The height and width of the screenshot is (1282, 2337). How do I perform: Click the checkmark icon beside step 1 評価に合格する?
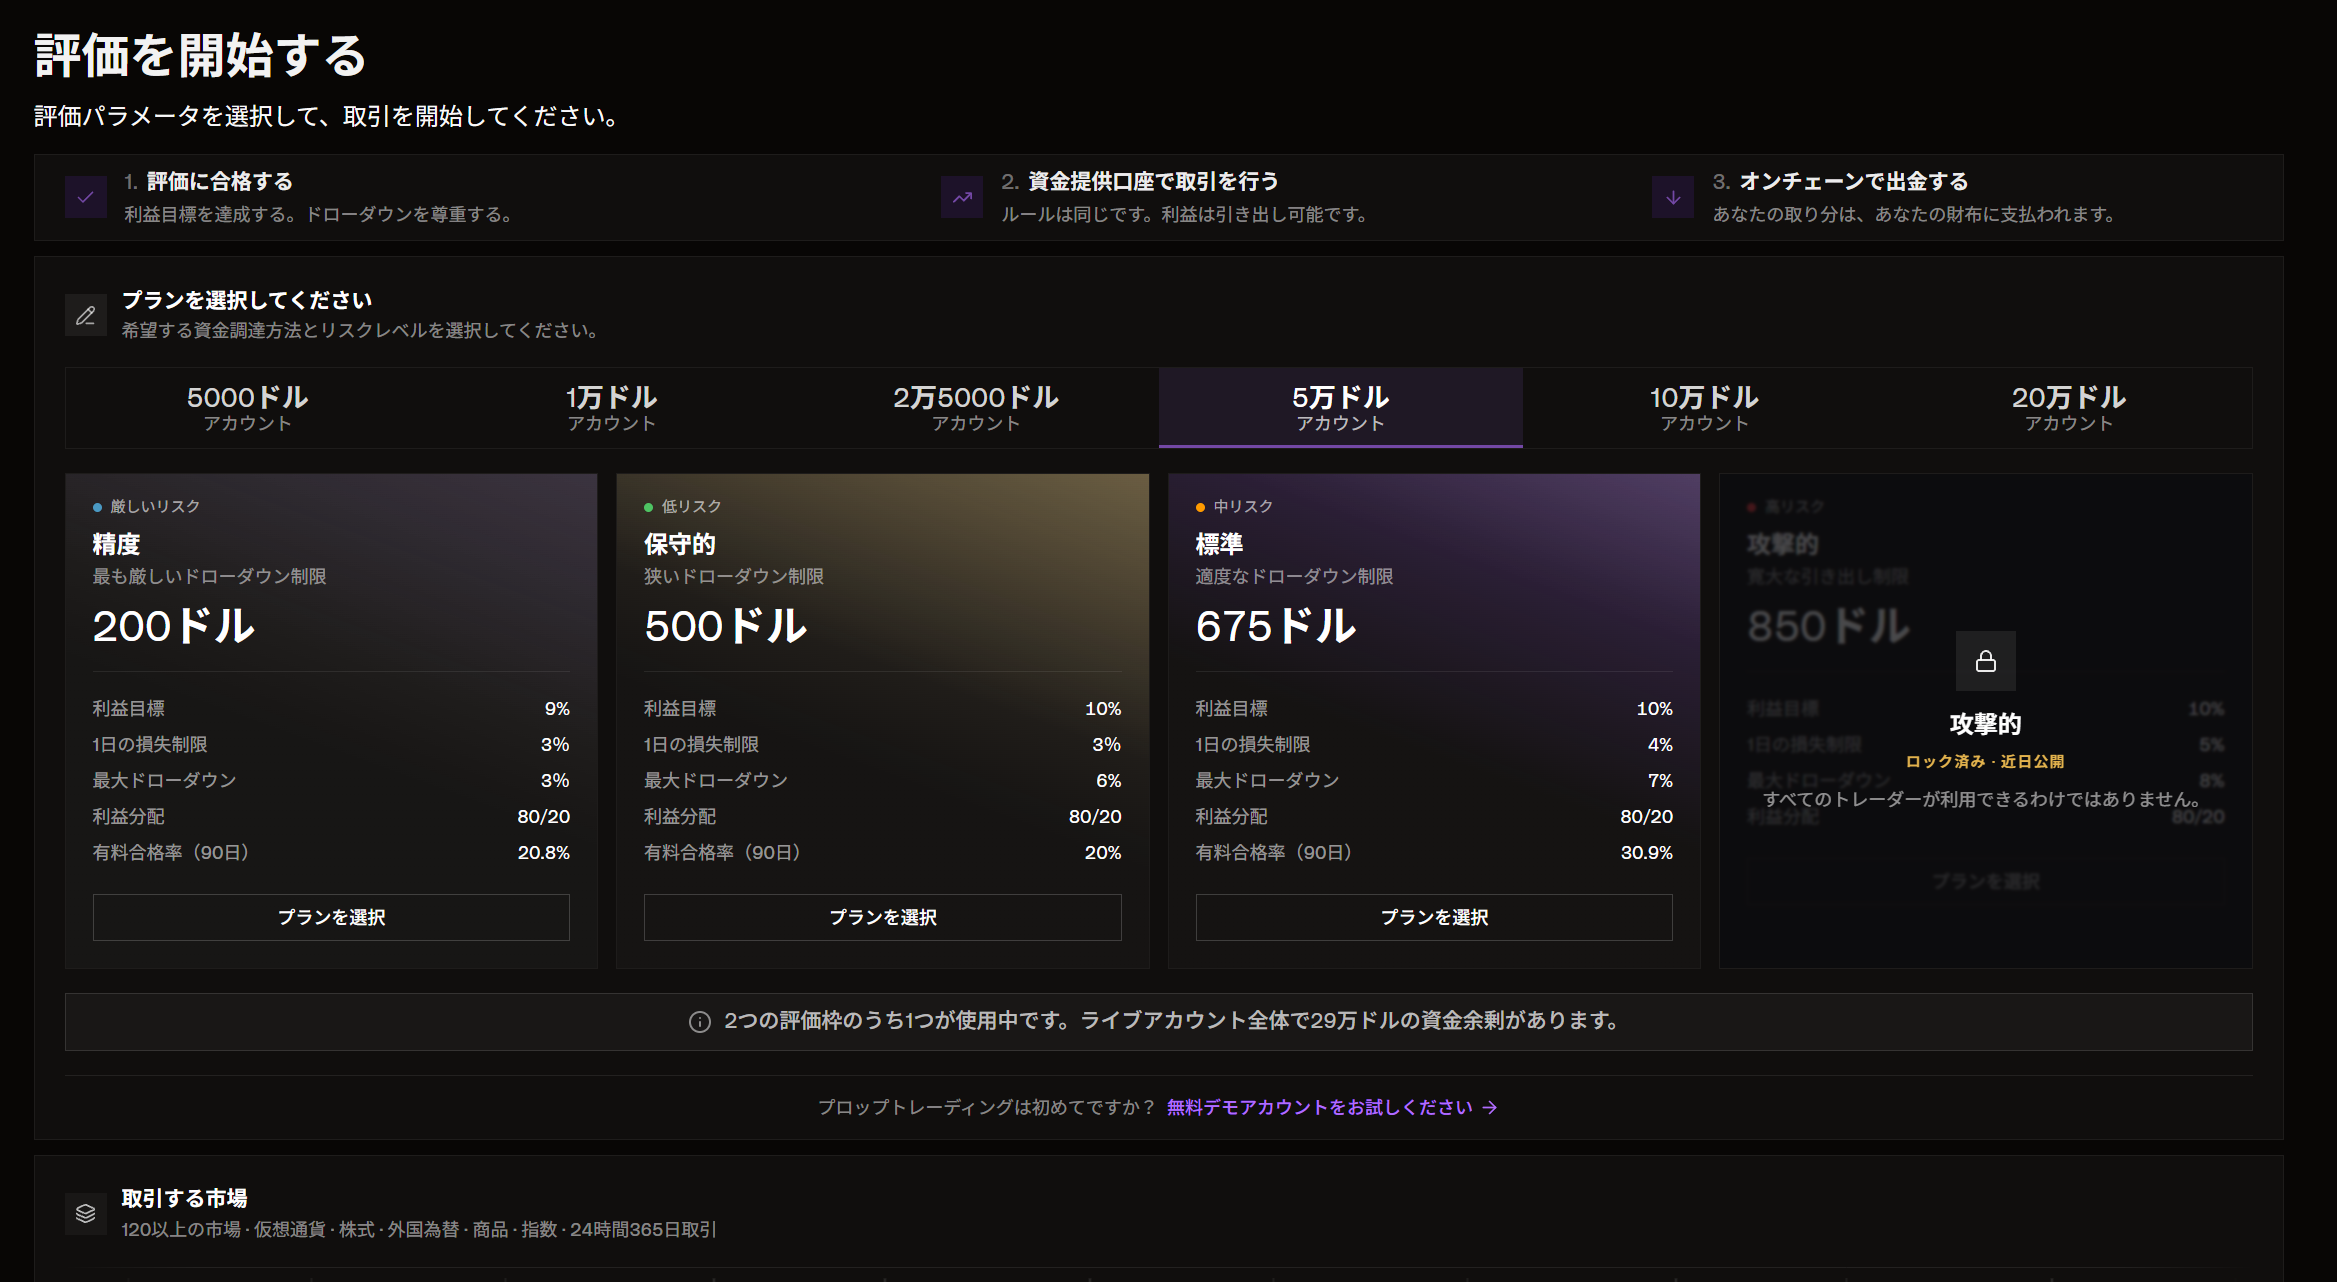(x=86, y=197)
